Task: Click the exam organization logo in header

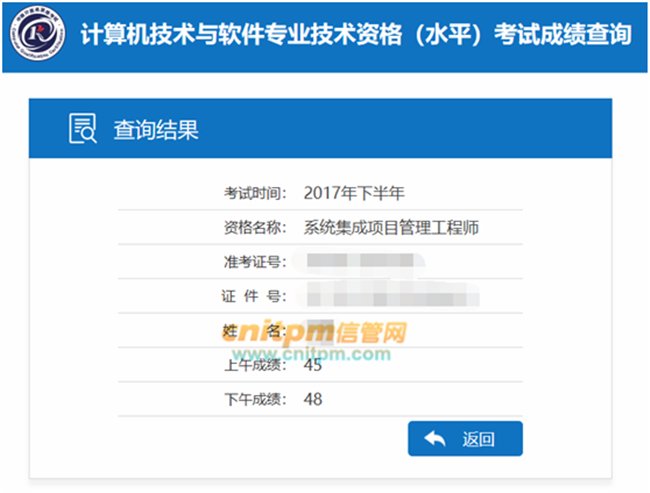Action: pos(35,36)
